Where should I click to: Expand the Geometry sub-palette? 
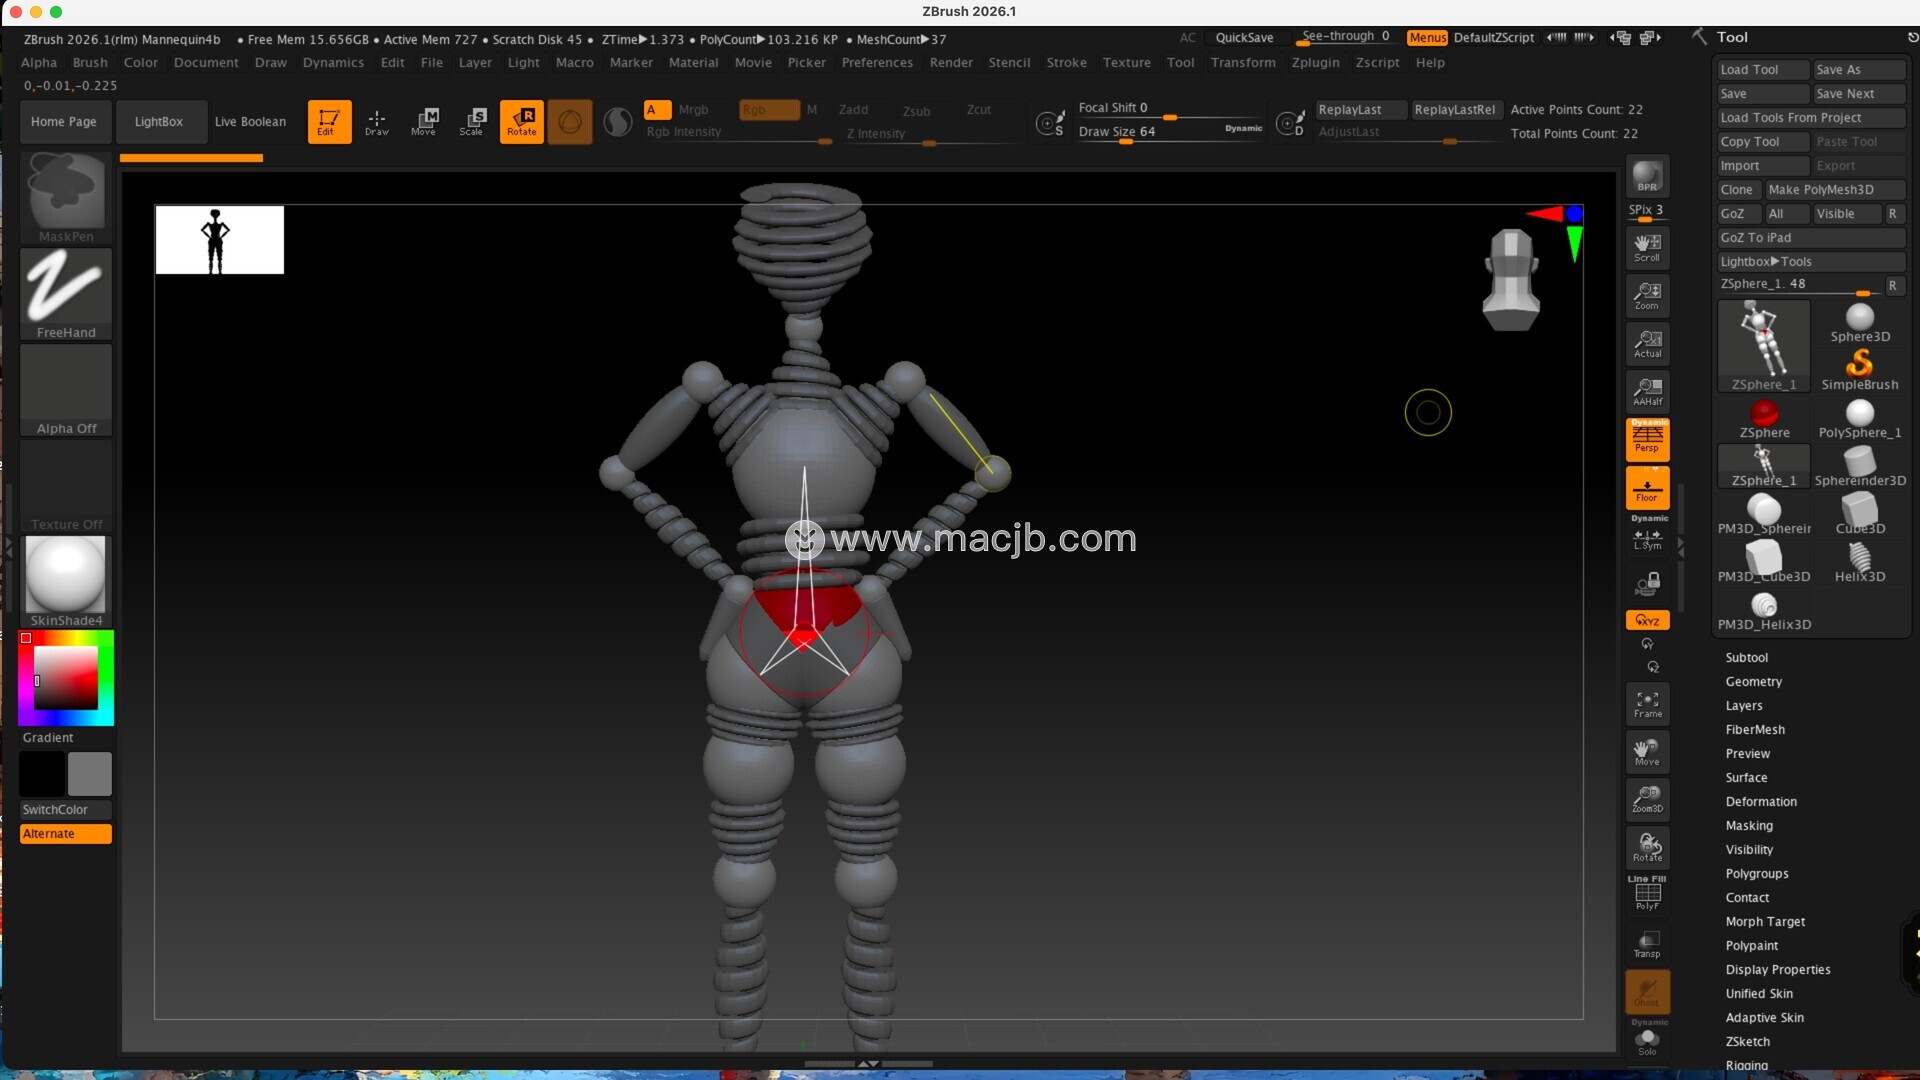pos(1753,681)
